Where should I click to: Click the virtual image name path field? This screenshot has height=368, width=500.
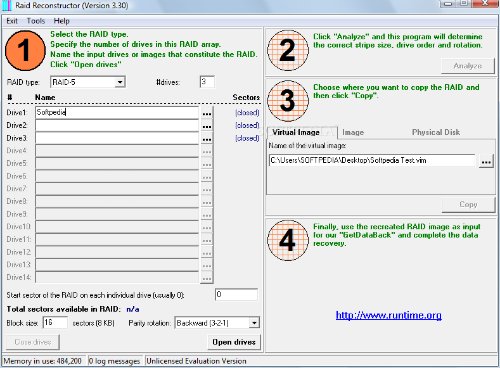click(372, 160)
